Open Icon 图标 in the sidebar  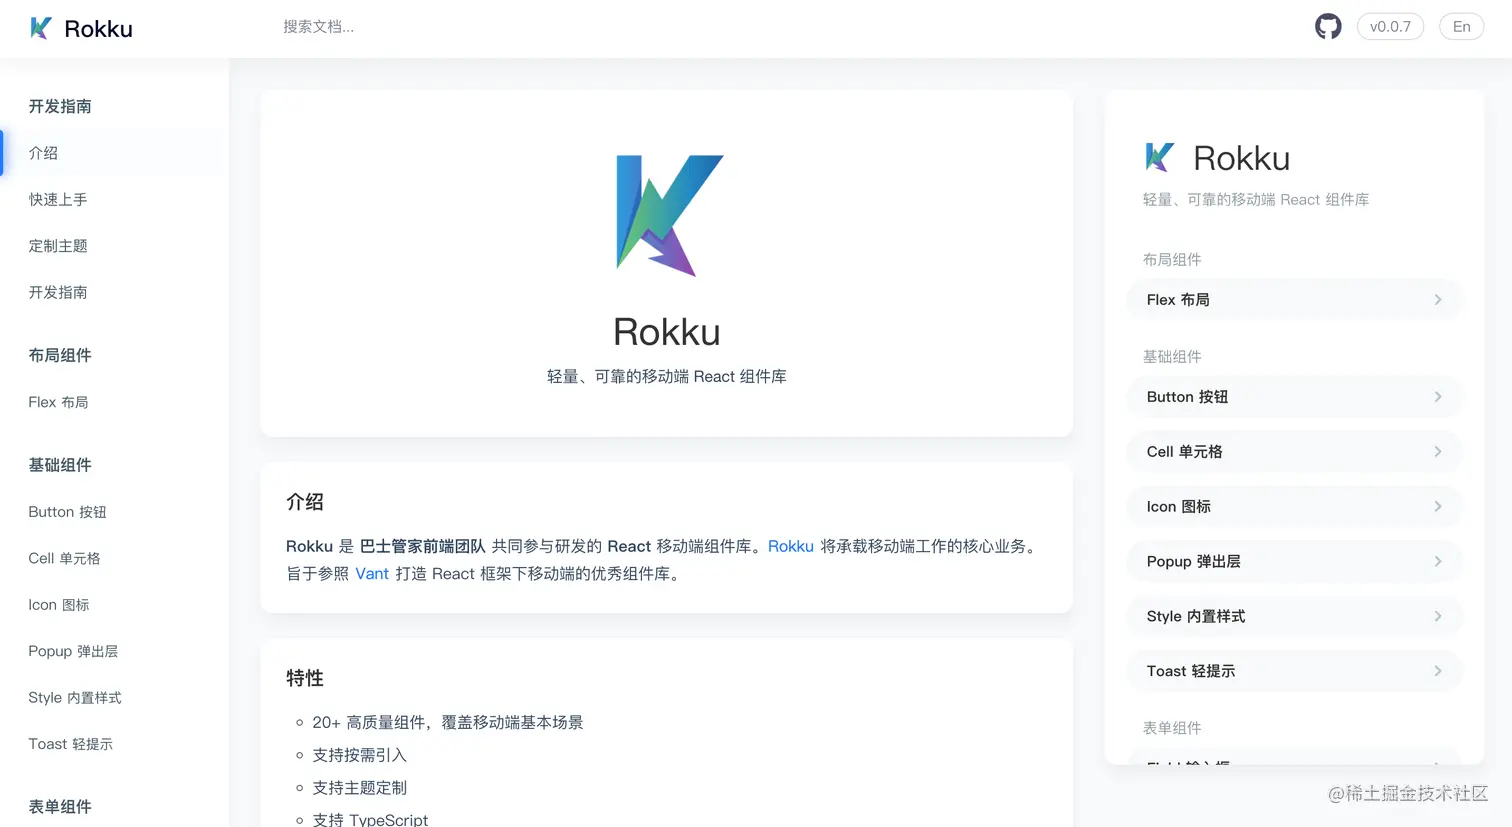[59, 605]
